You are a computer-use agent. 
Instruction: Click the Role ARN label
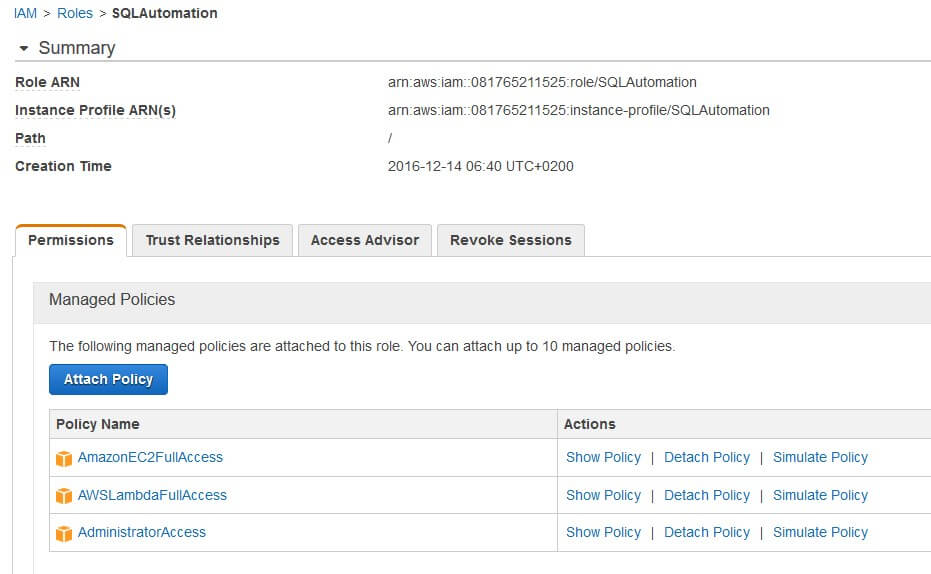click(48, 82)
